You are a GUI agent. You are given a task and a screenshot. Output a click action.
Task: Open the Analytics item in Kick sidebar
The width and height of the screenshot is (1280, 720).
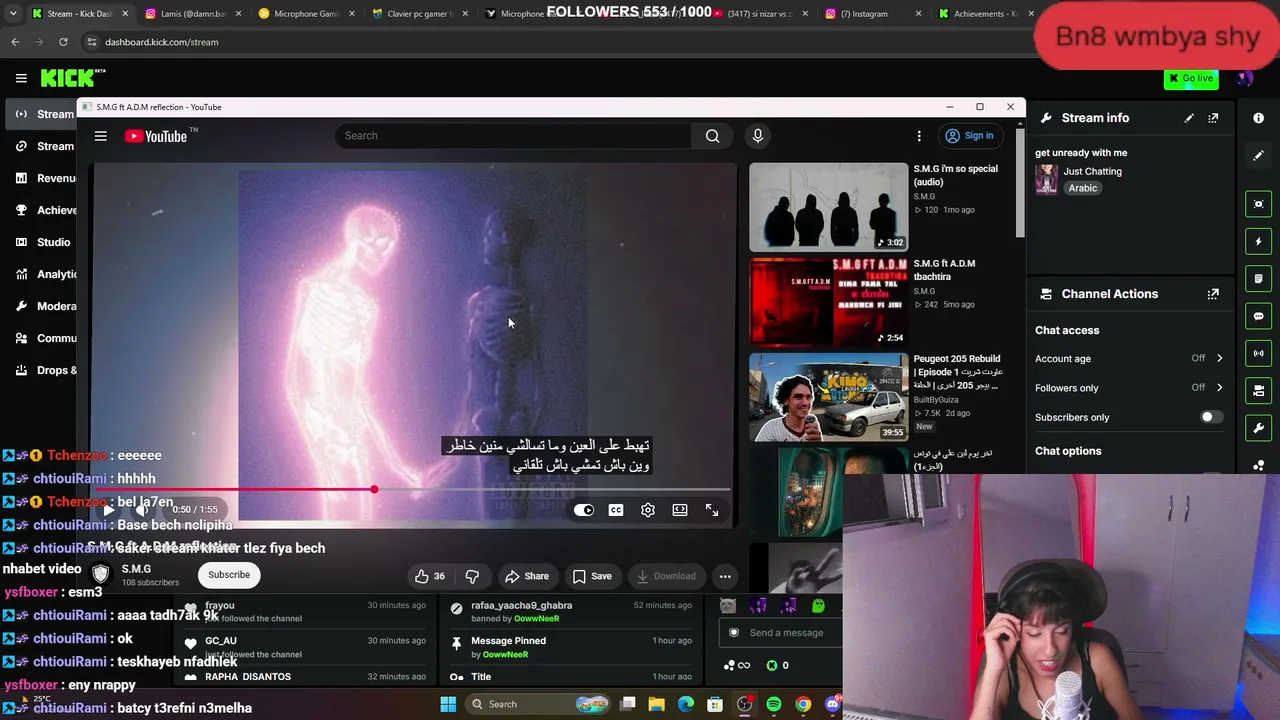(x=43, y=274)
